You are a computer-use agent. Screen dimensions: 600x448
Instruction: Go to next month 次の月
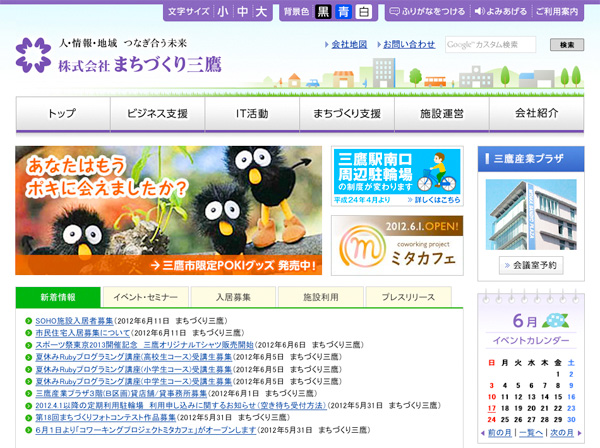[x=563, y=433]
